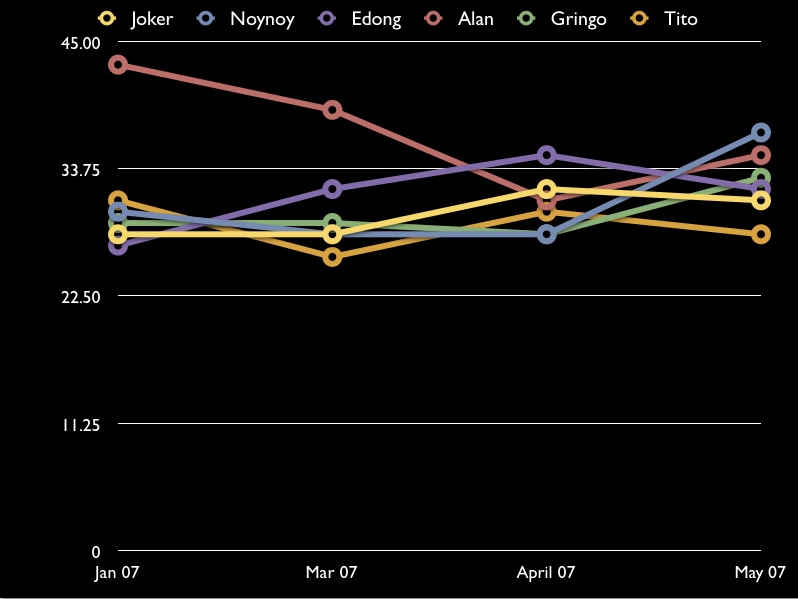The width and height of the screenshot is (798, 599).
Task: Click the Noynoy legend marker icon
Action: pos(208,19)
